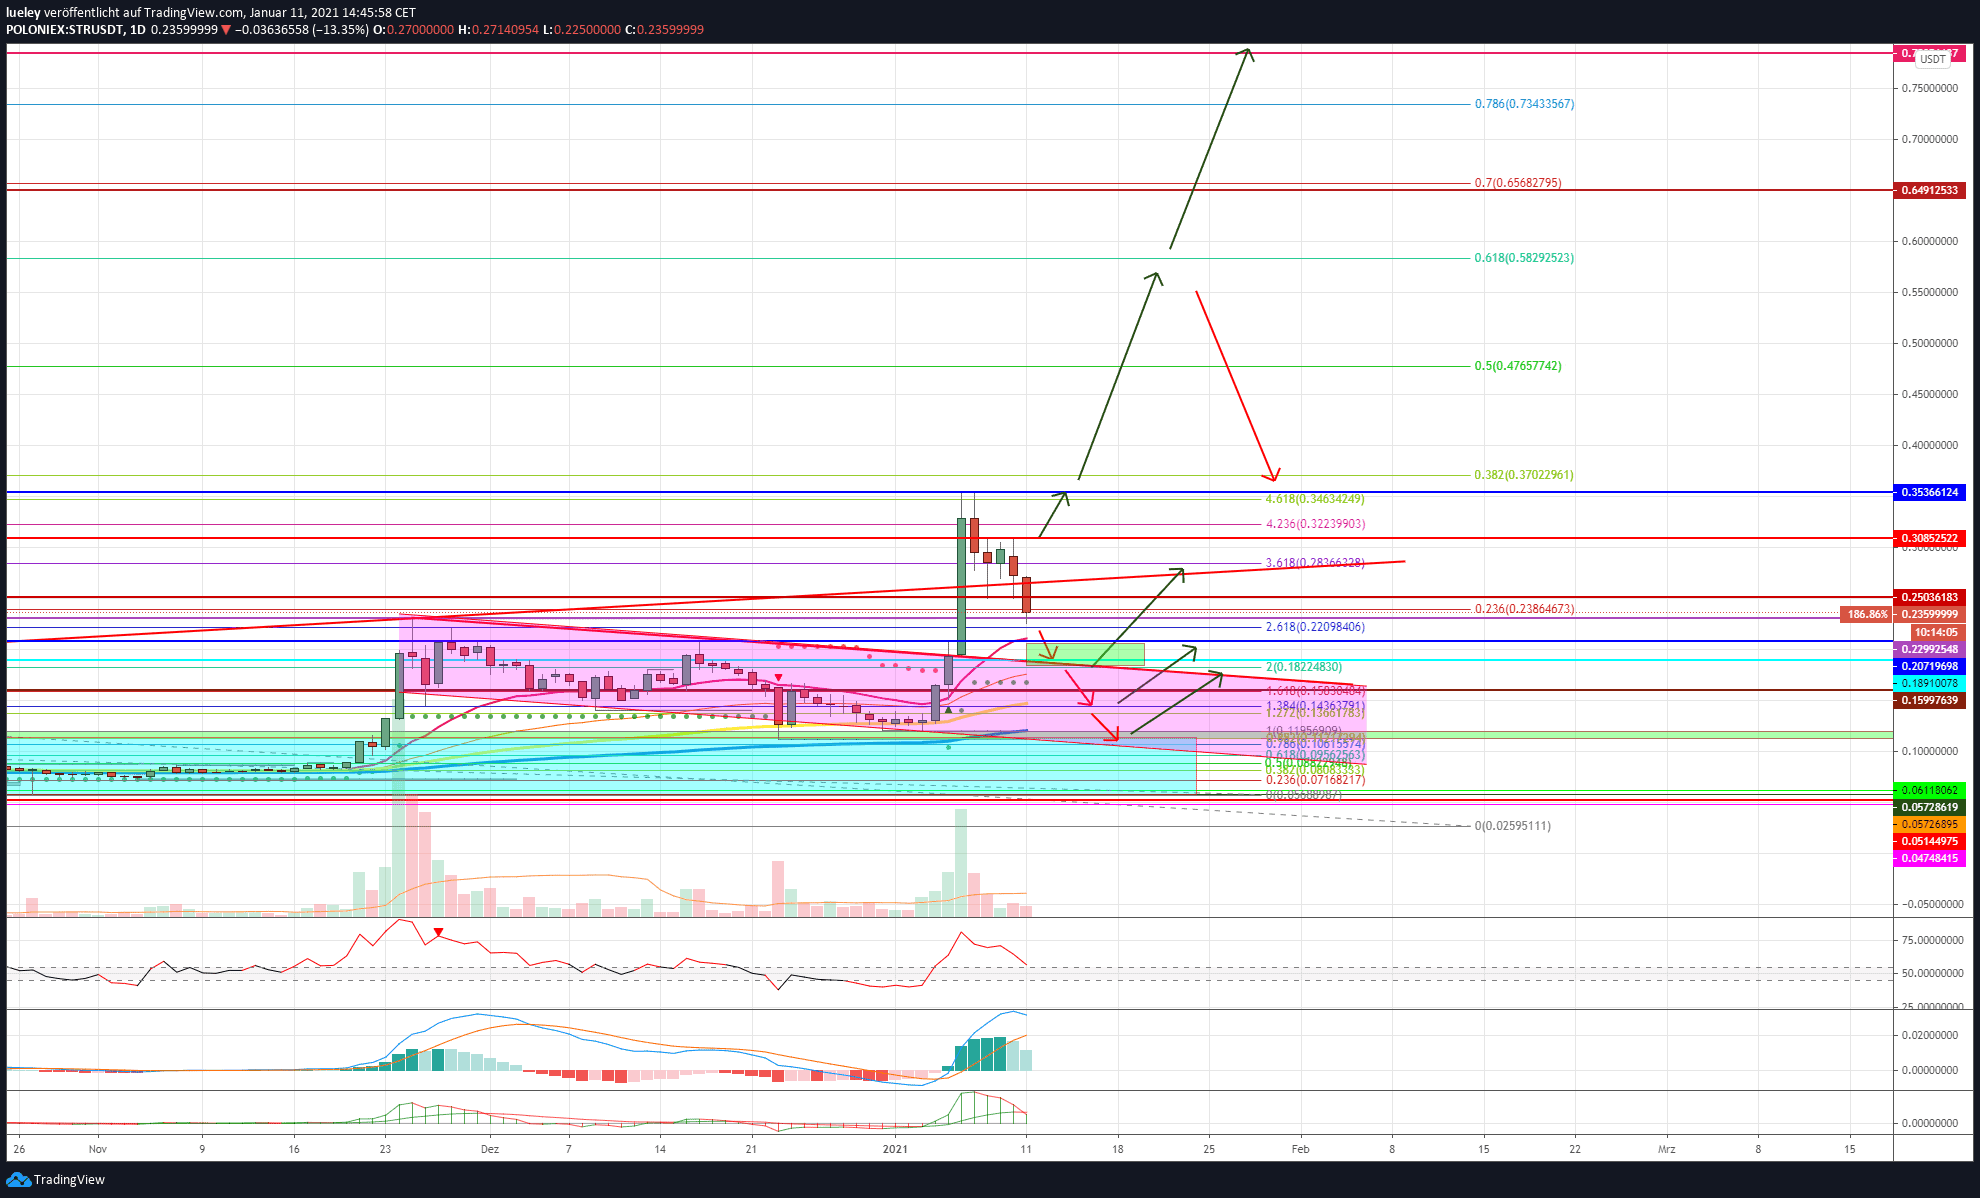Click the opening price value O:0.27000000
This screenshot has width=1980, height=1198.
pyautogui.click(x=413, y=30)
